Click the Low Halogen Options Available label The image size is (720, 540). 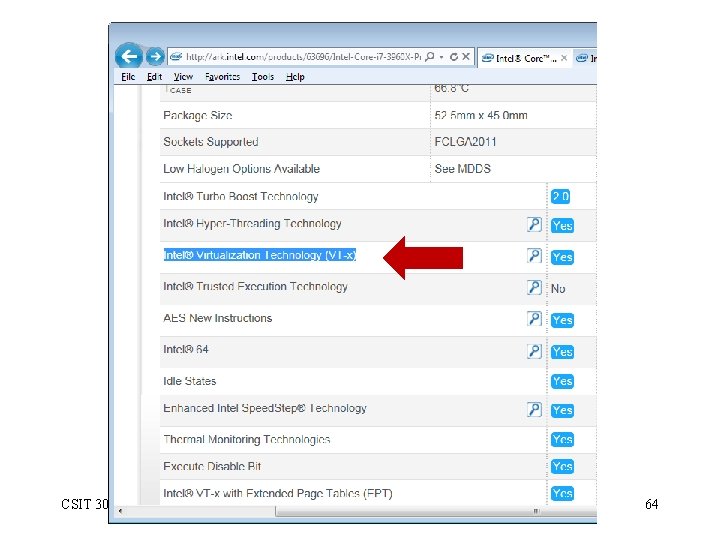(242, 169)
